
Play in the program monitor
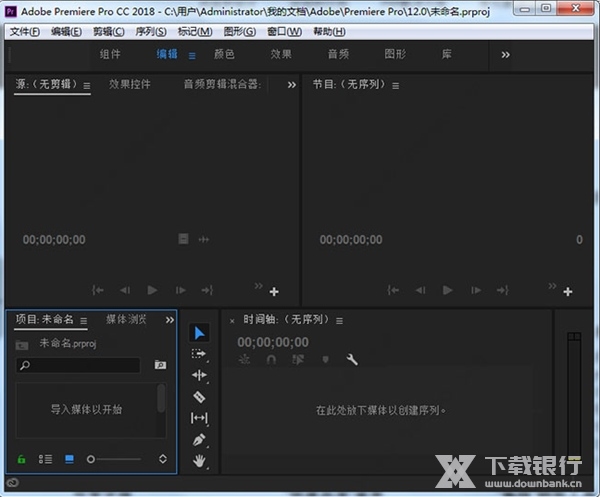point(447,290)
